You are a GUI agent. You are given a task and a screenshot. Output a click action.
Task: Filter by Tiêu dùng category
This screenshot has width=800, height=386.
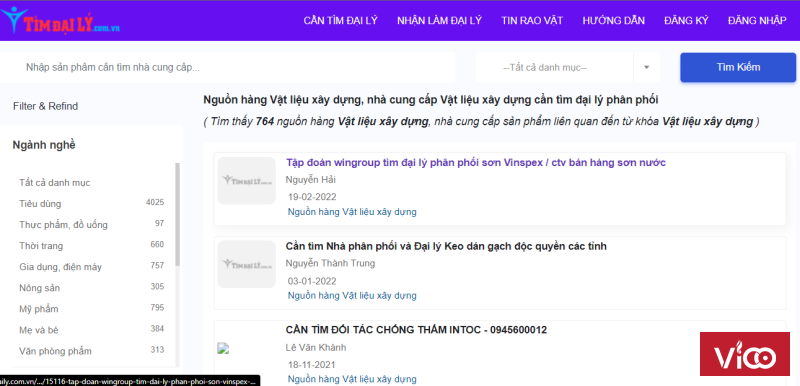(x=40, y=204)
